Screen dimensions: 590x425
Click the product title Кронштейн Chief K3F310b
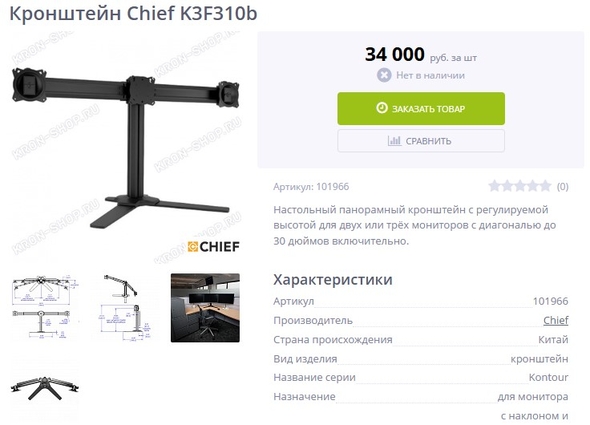(x=133, y=13)
